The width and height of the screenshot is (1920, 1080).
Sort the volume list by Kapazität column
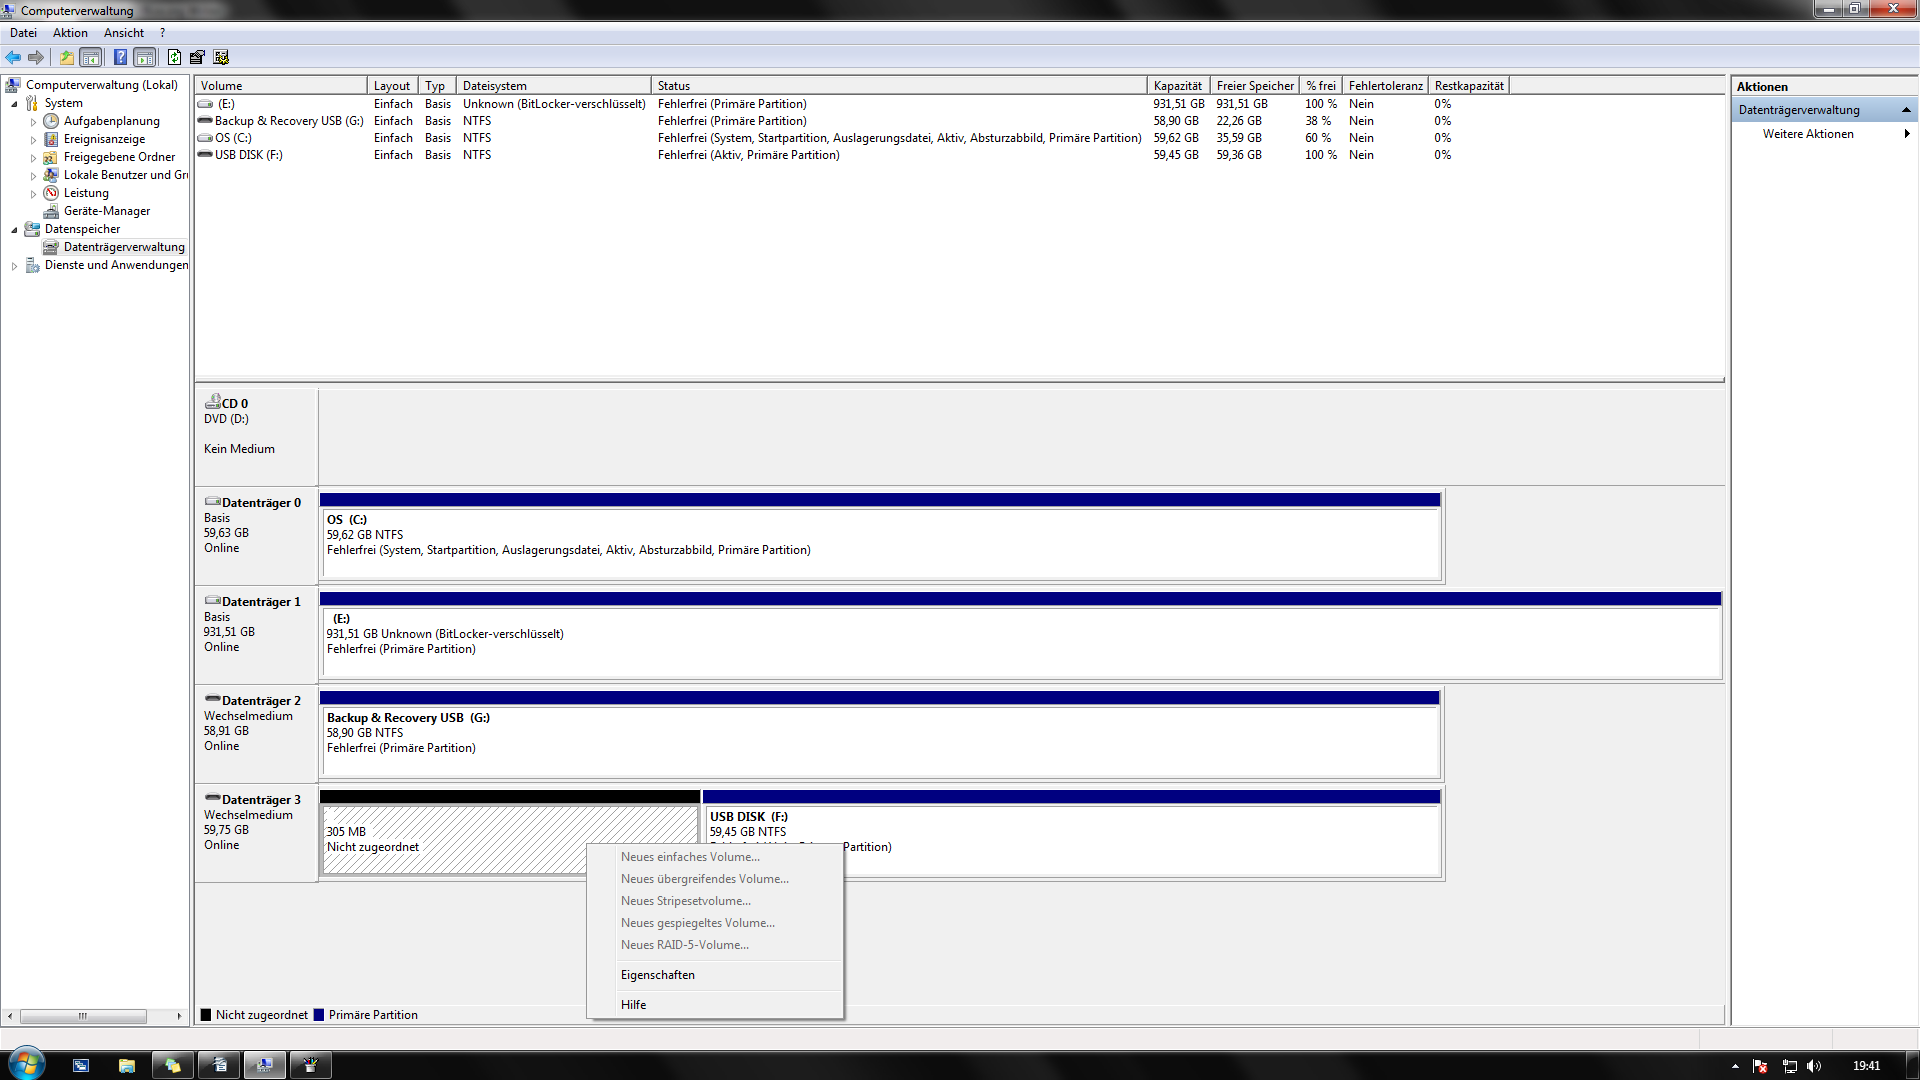pos(1177,86)
